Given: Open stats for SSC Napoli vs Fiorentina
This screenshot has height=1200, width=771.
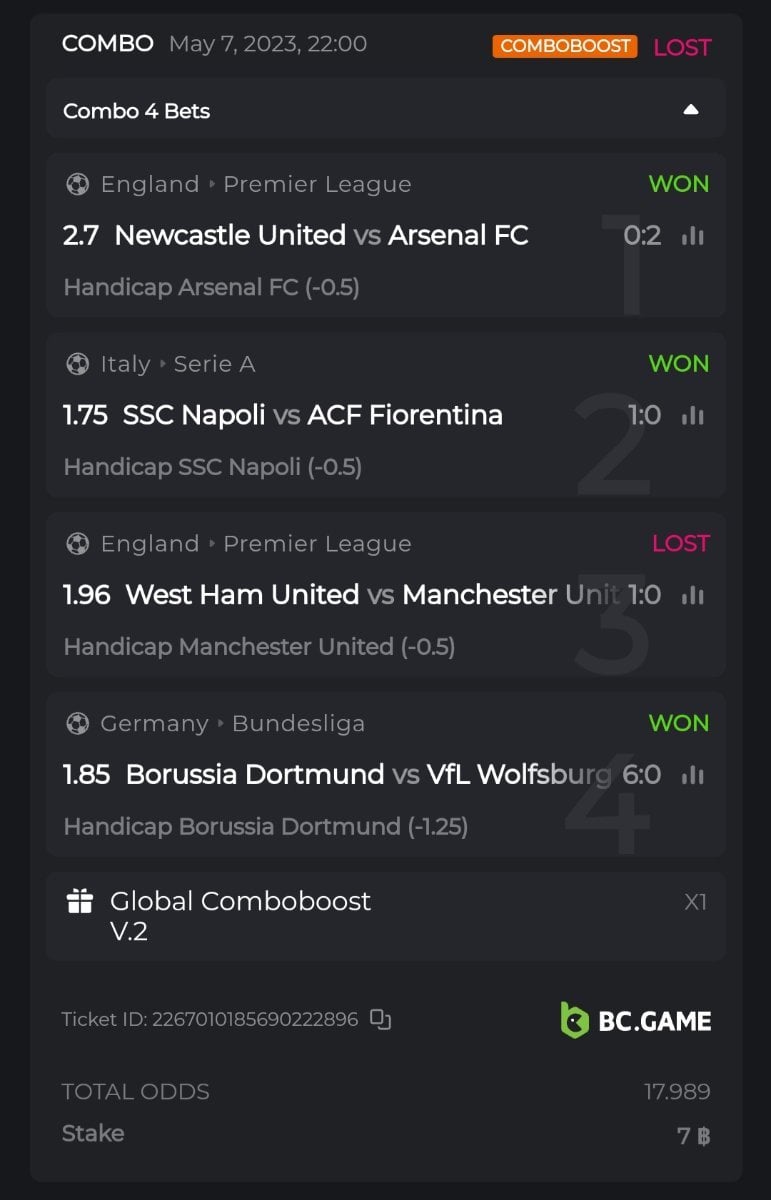Looking at the screenshot, I should (692, 415).
